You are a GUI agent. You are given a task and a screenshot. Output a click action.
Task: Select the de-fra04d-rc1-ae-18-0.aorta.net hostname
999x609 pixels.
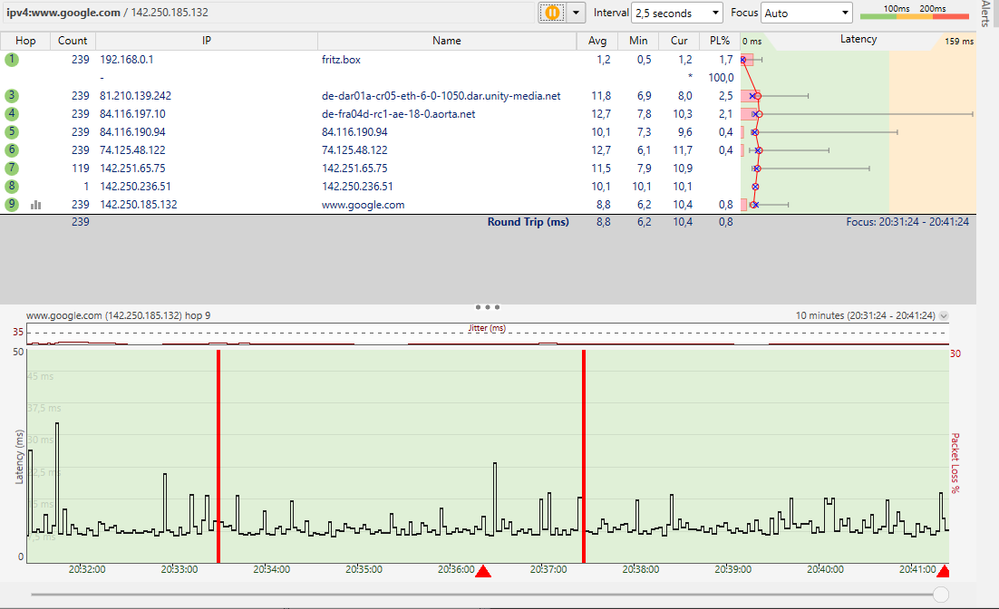pos(398,114)
